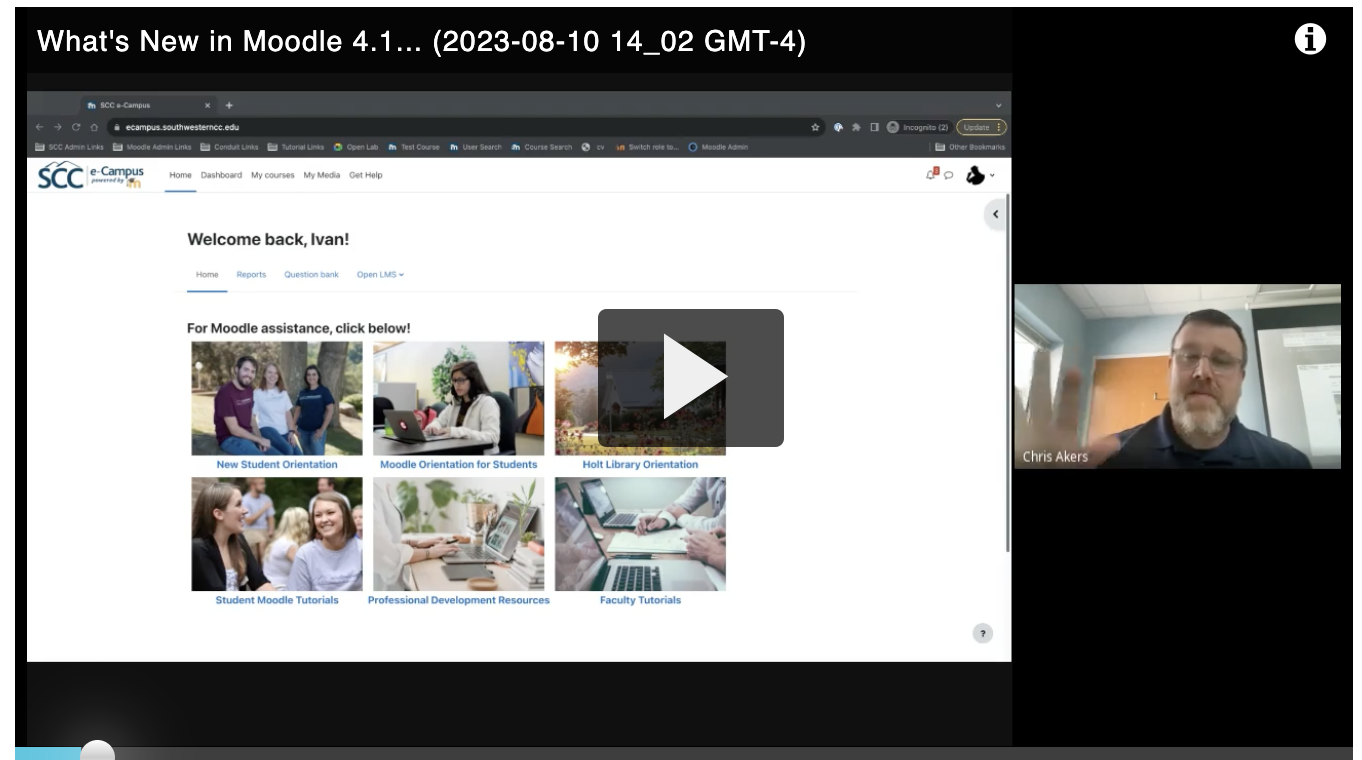Click the Professional Development Resources image
The height and width of the screenshot is (760, 1362).
point(459,534)
